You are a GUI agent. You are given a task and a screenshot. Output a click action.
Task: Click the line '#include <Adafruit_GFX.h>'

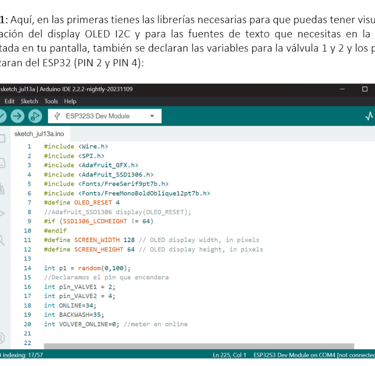click(91, 165)
